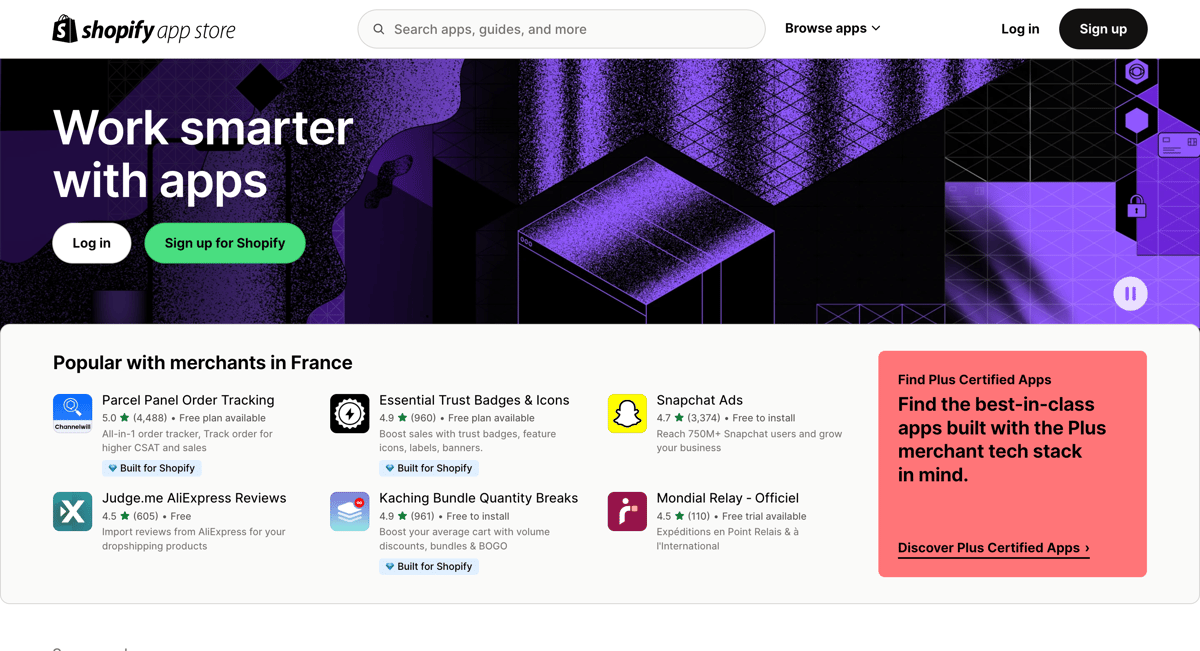This screenshot has width=1200, height=651.
Task: Focus the Search apps, guides, and more field
Action: pyautogui.click(x=561, y=29)
